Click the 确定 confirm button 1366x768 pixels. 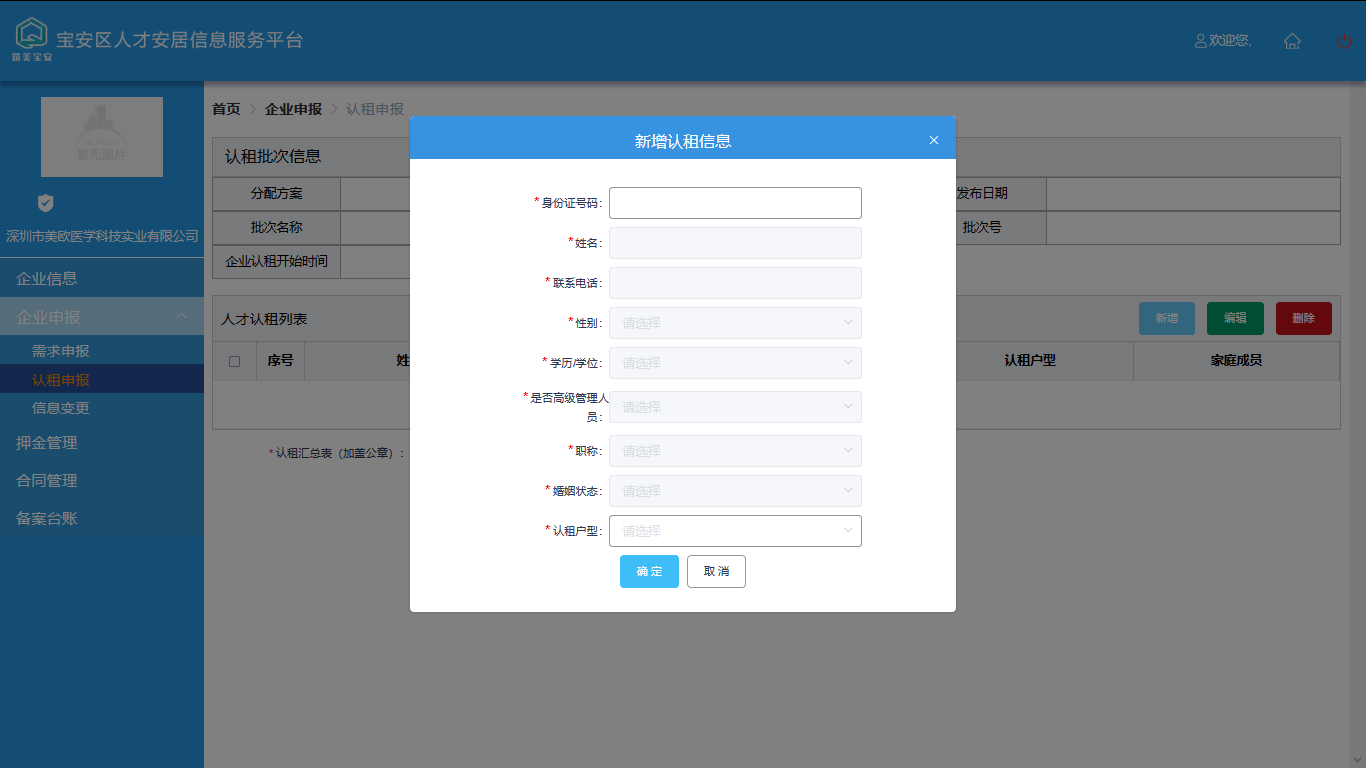(x=649, y=571)
